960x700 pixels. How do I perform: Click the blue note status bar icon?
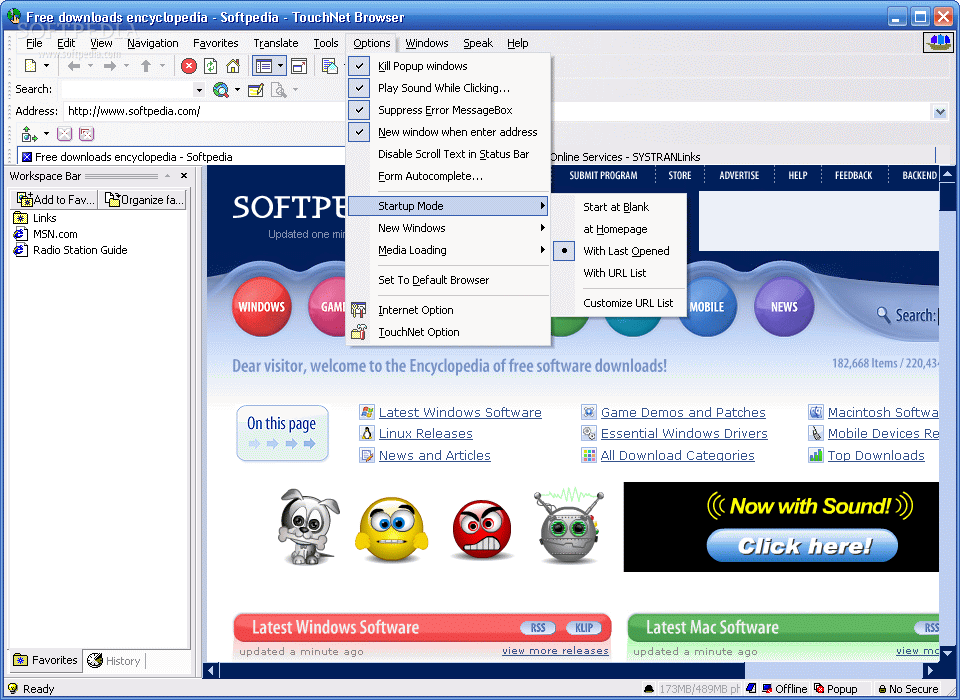751,689
